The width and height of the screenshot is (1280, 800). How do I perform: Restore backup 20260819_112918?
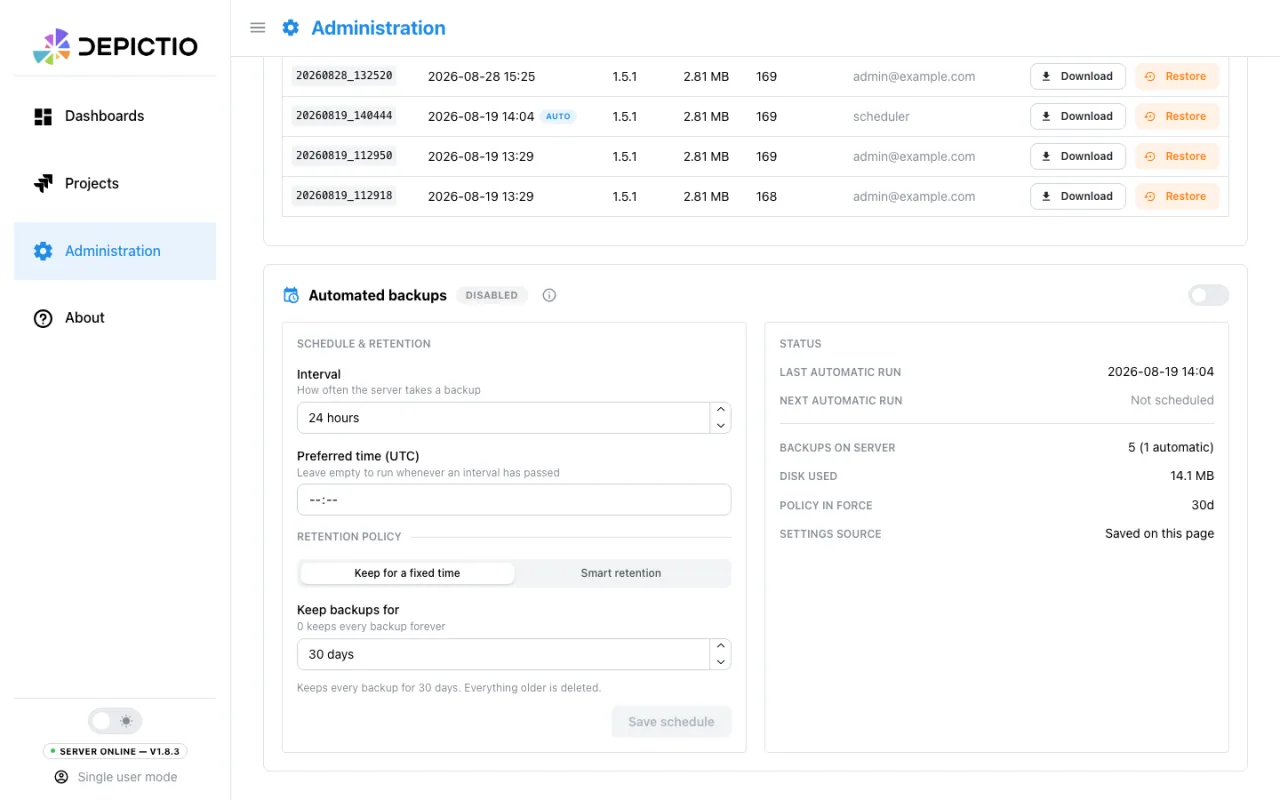coord(1177,196)
